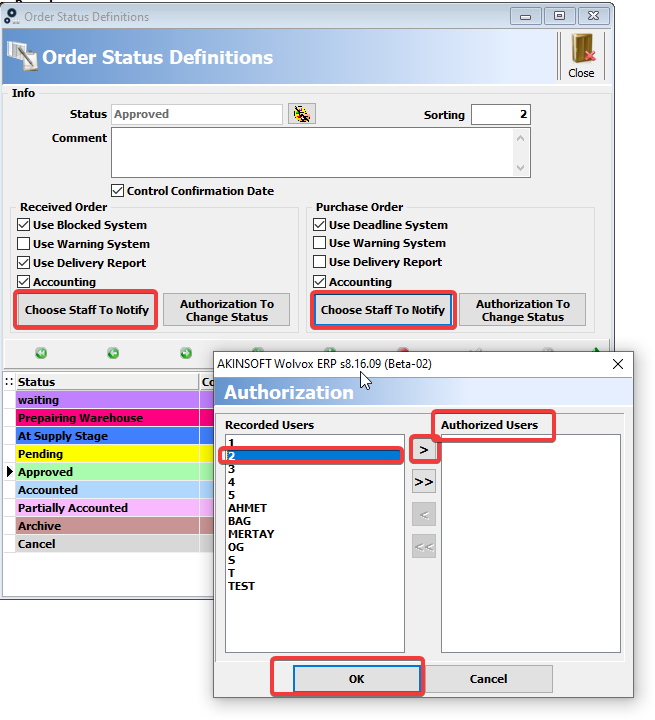Cancel the Authorization dialog
Viewport: 655px width, 720px height.
point(488,679)
